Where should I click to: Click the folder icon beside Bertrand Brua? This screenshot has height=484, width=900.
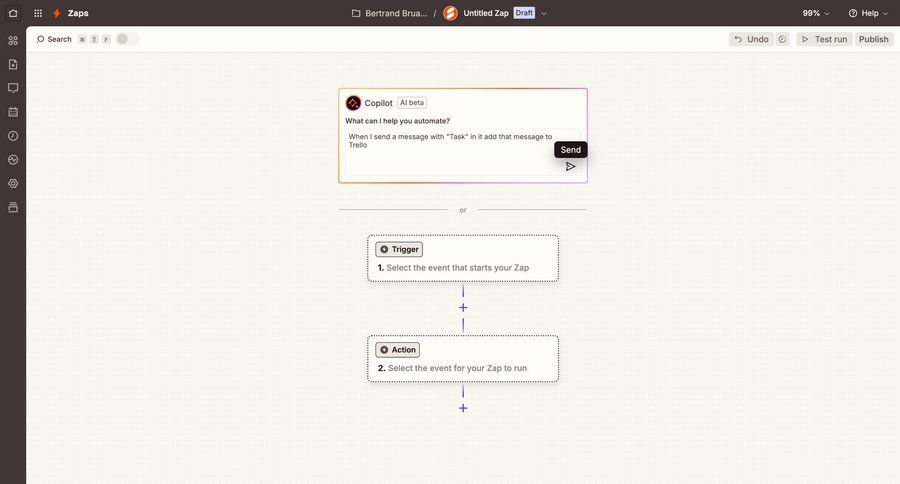pos(356,13)
